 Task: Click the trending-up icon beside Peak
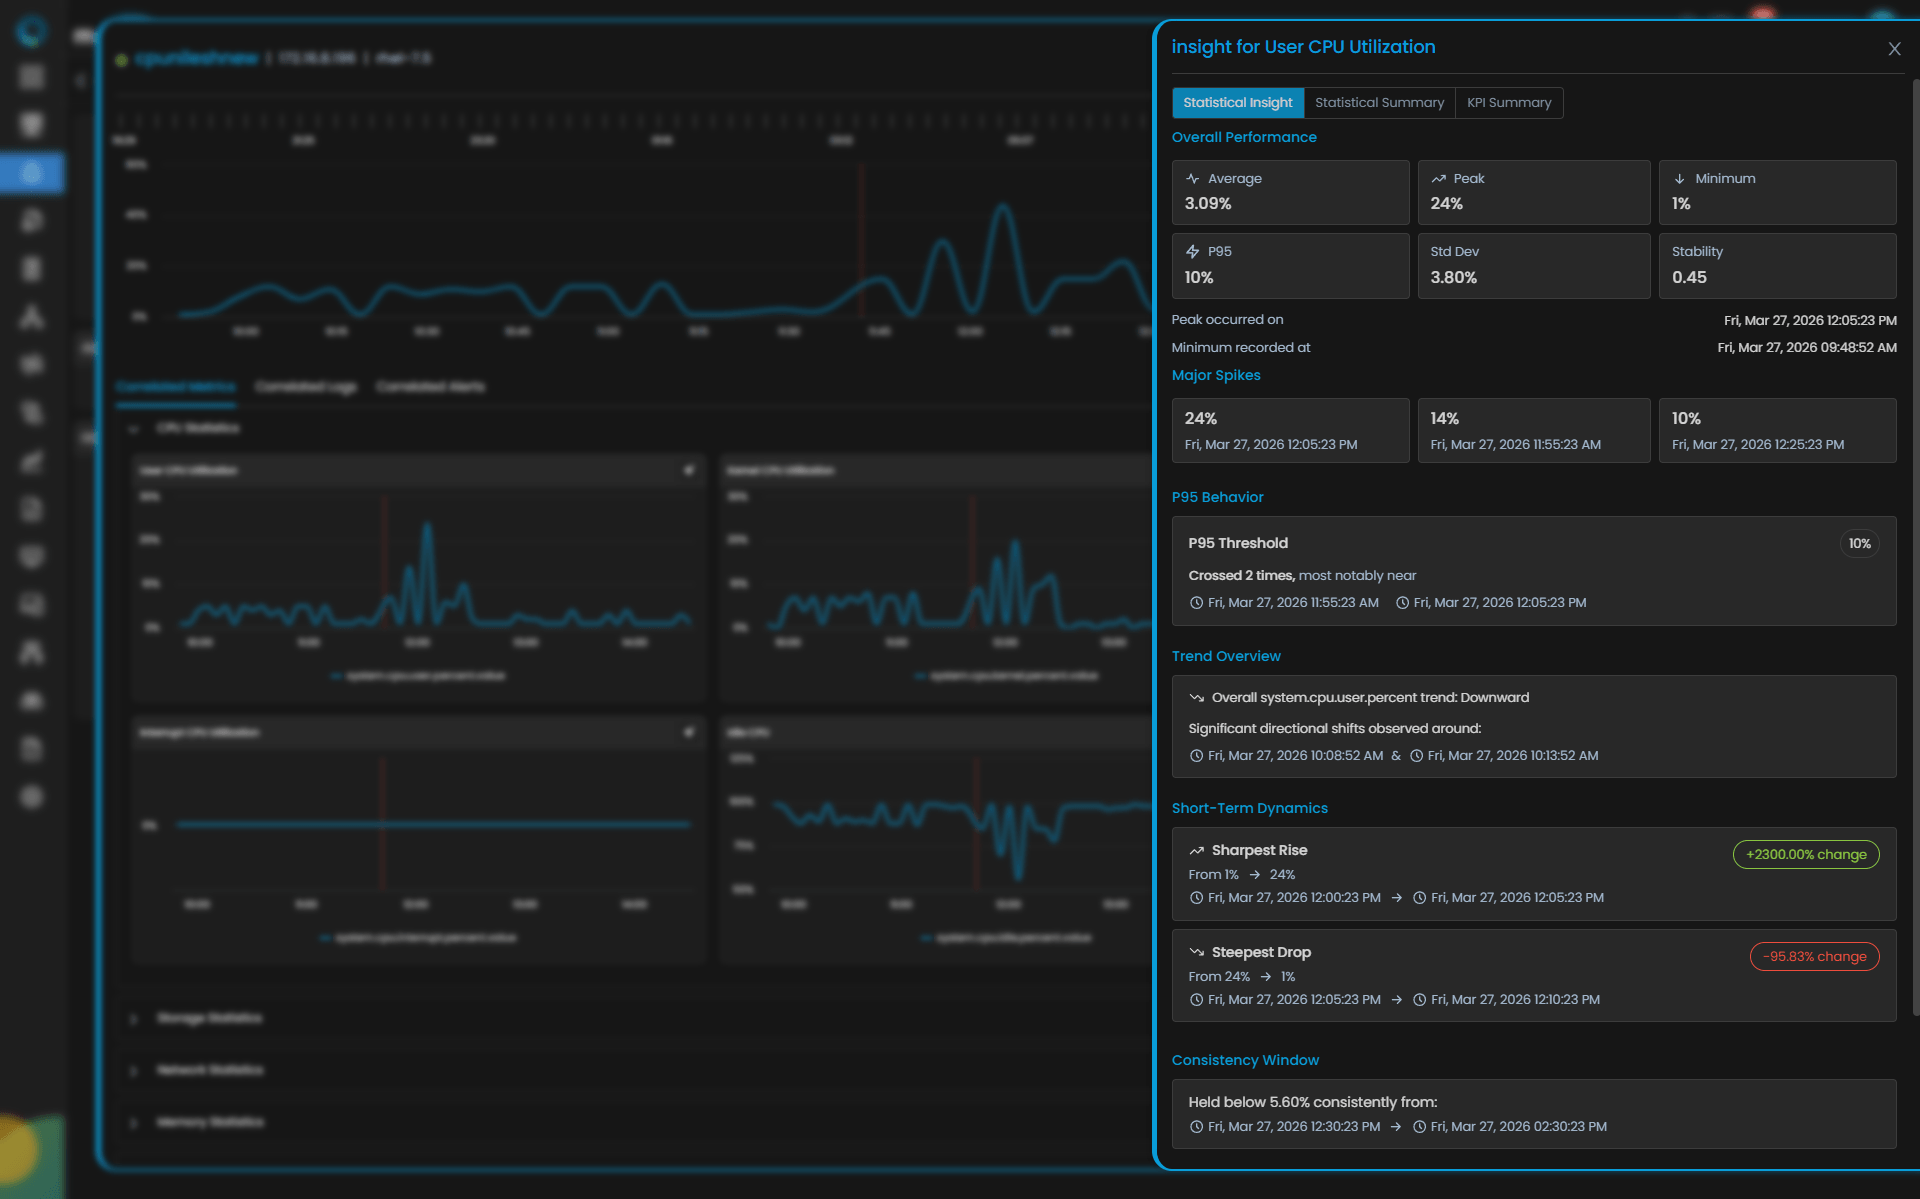click(1438, 179)
